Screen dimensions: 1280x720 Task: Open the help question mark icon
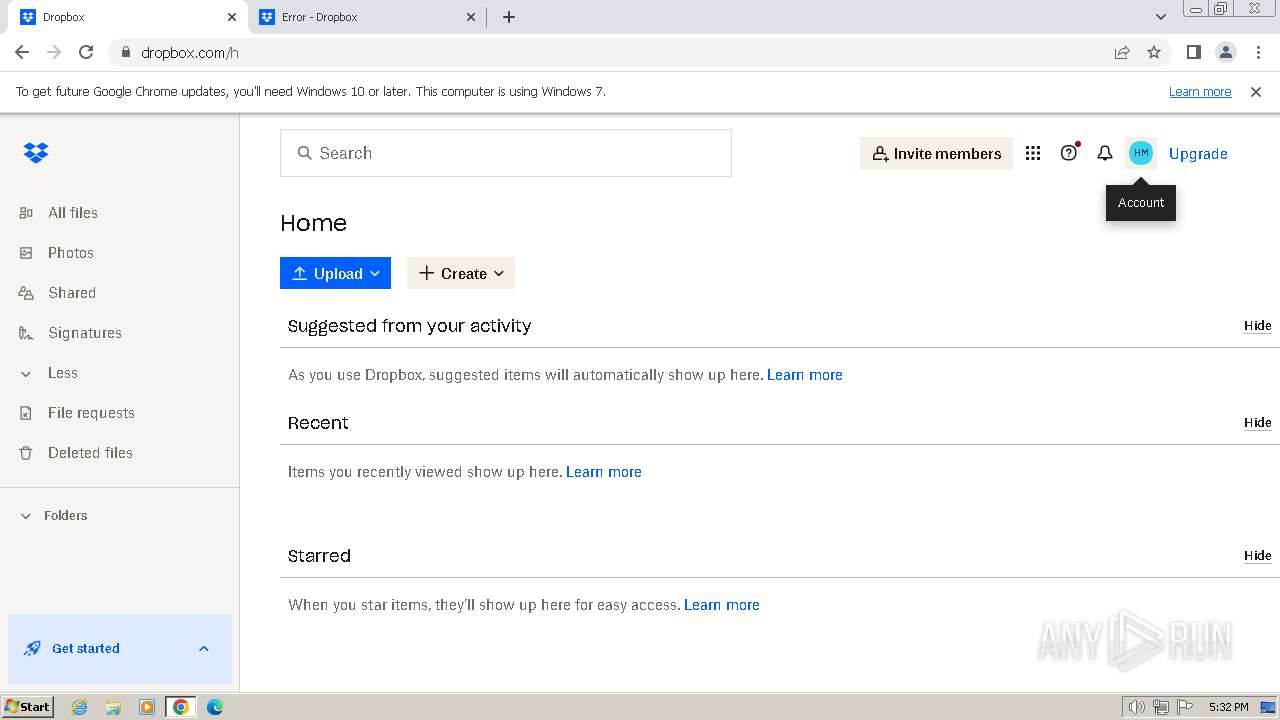pos(1069,153)
